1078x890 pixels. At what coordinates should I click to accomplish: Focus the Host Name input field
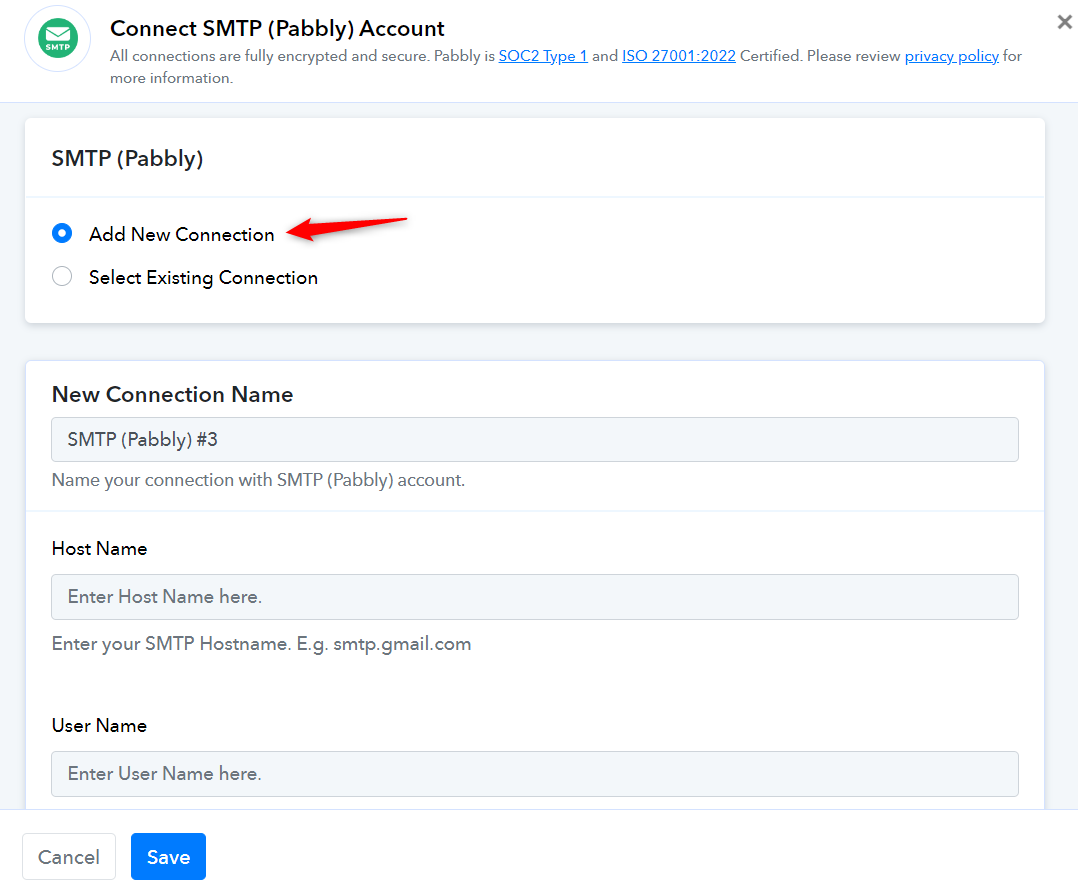pos(535,597)
